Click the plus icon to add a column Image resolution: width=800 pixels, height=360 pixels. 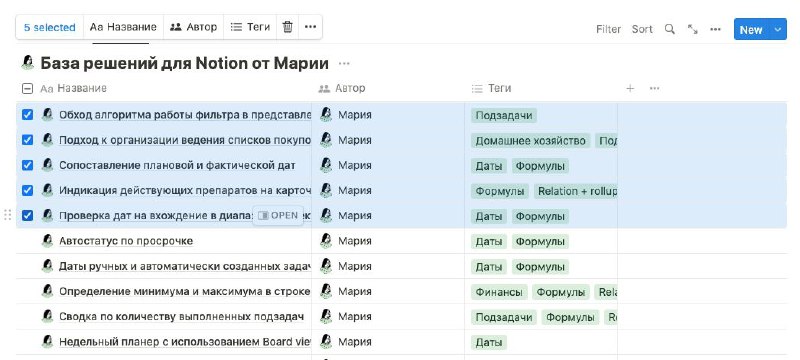click(630, 88)
